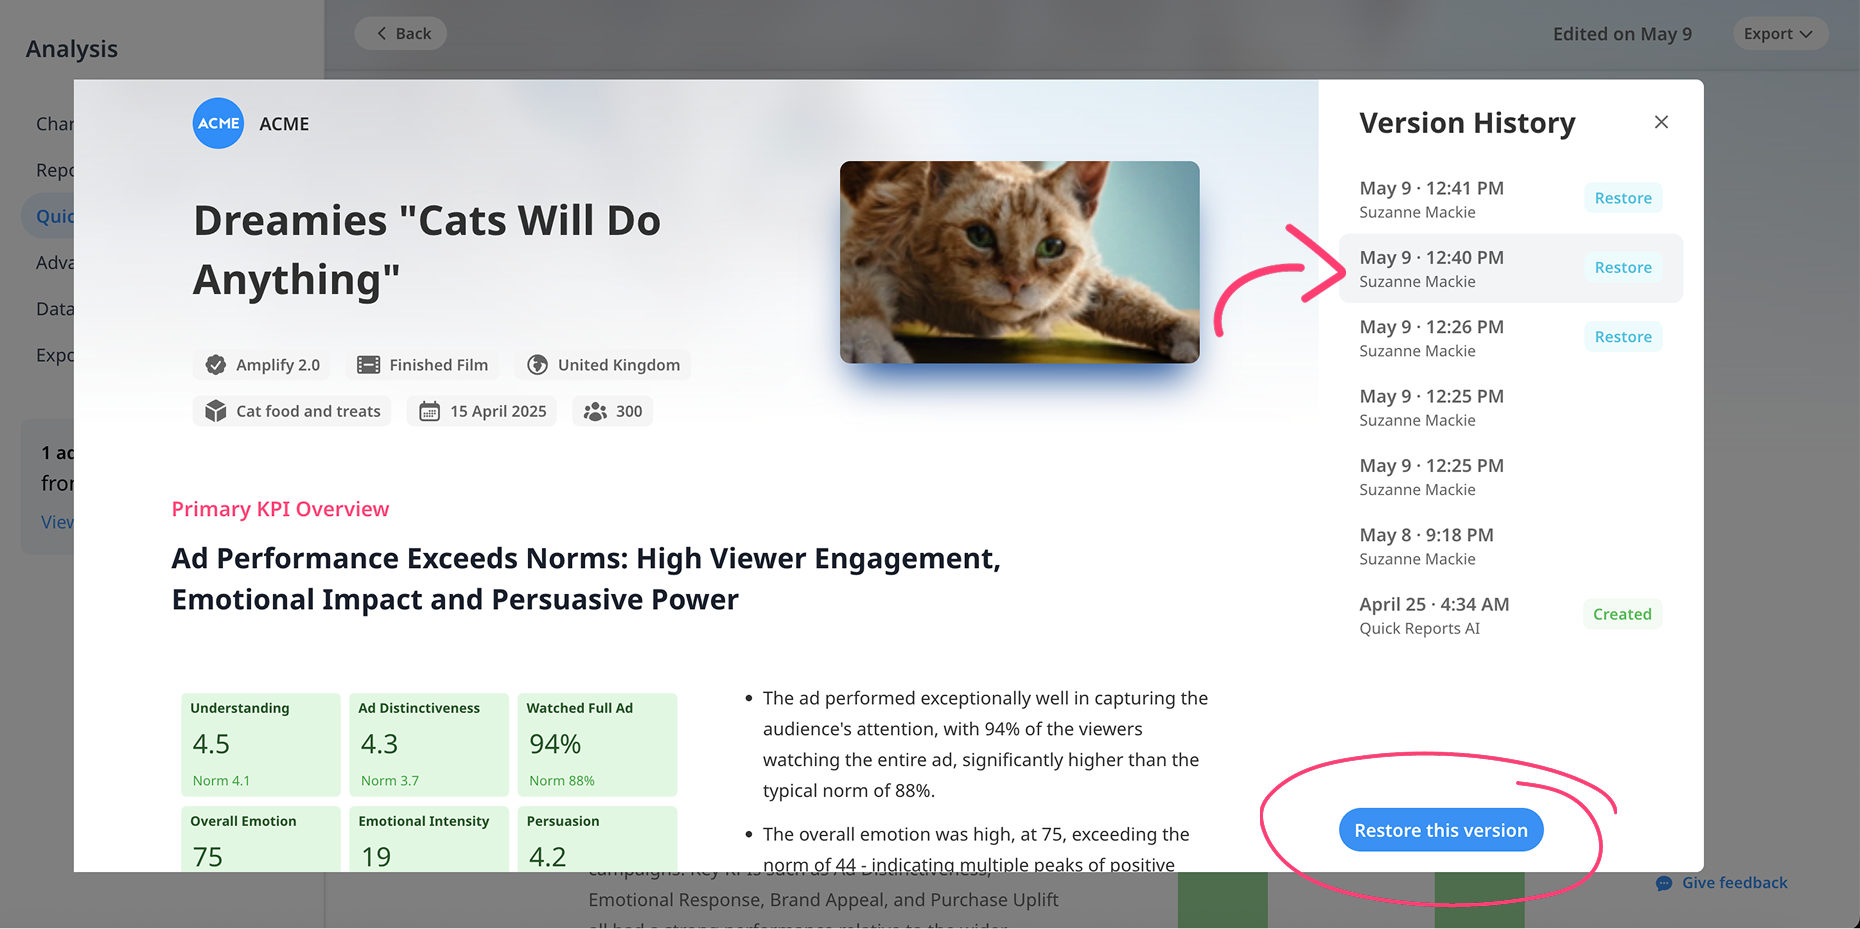Click the ACME logo badge

click(218, 123)
